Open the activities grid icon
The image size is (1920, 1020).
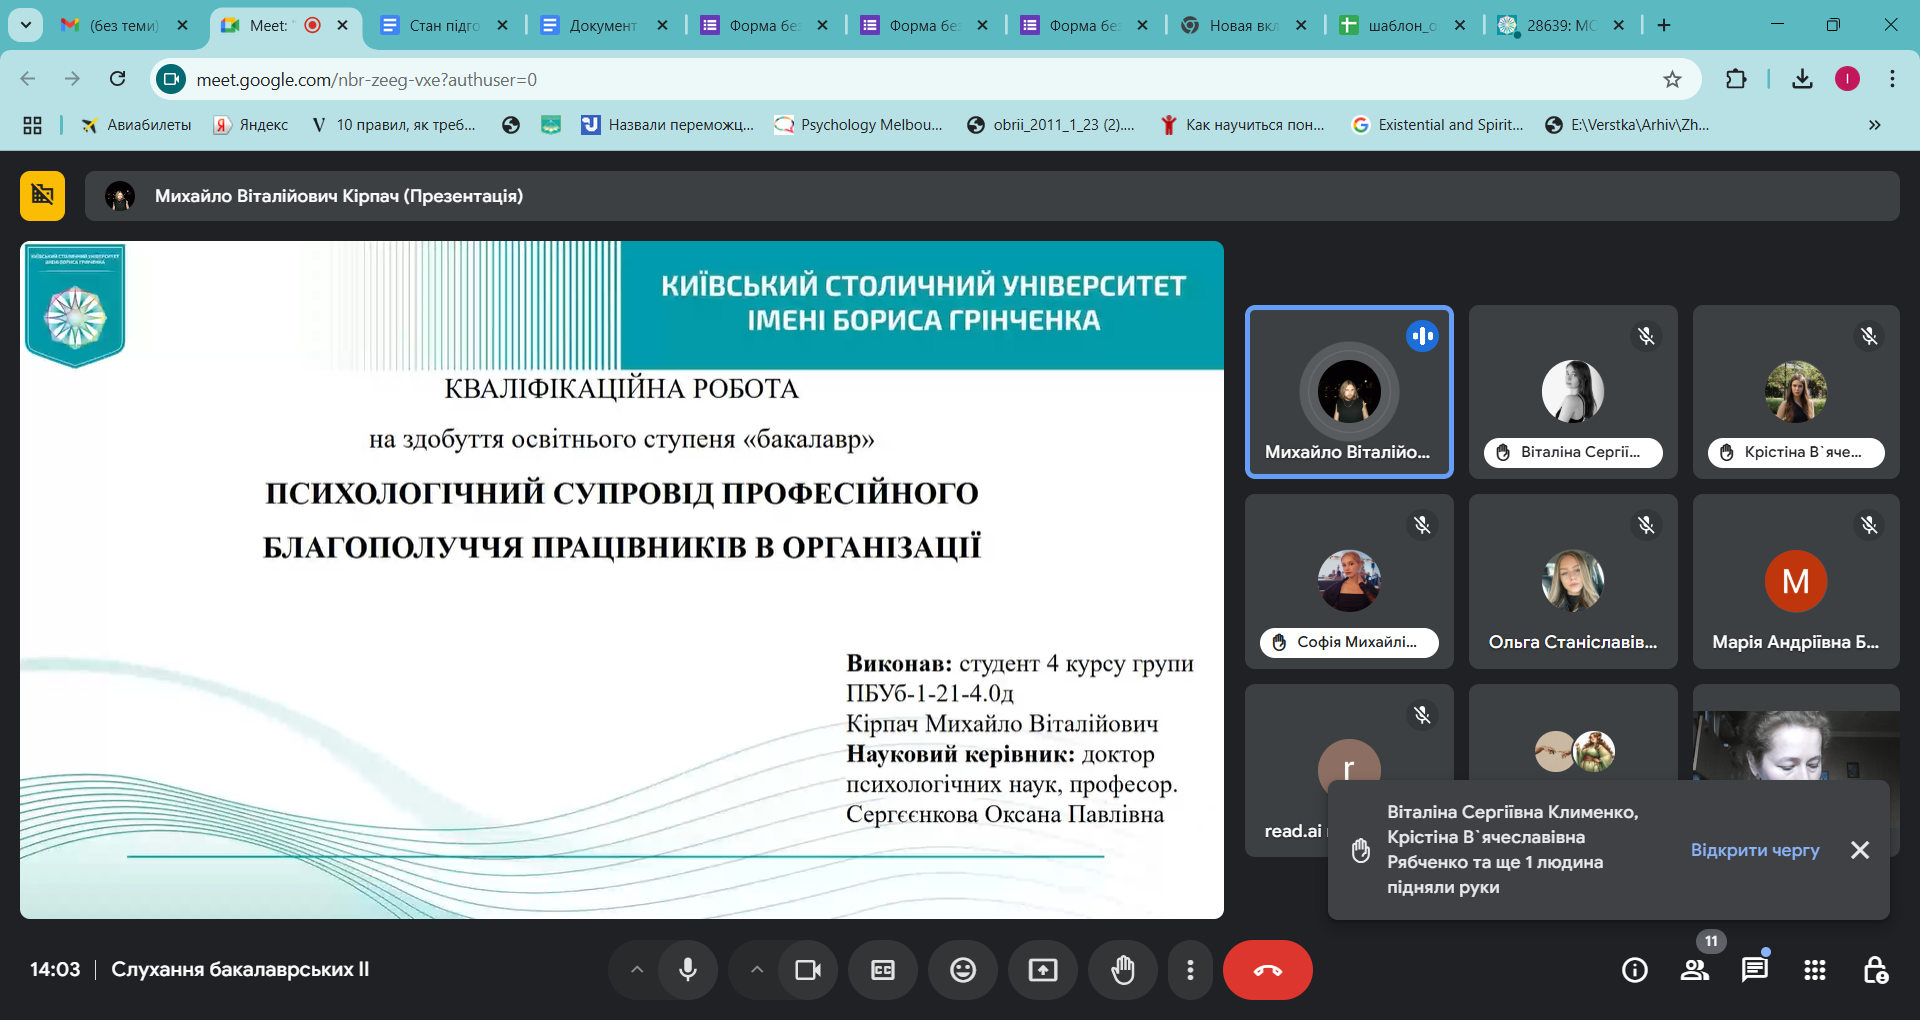(1815, 970)
